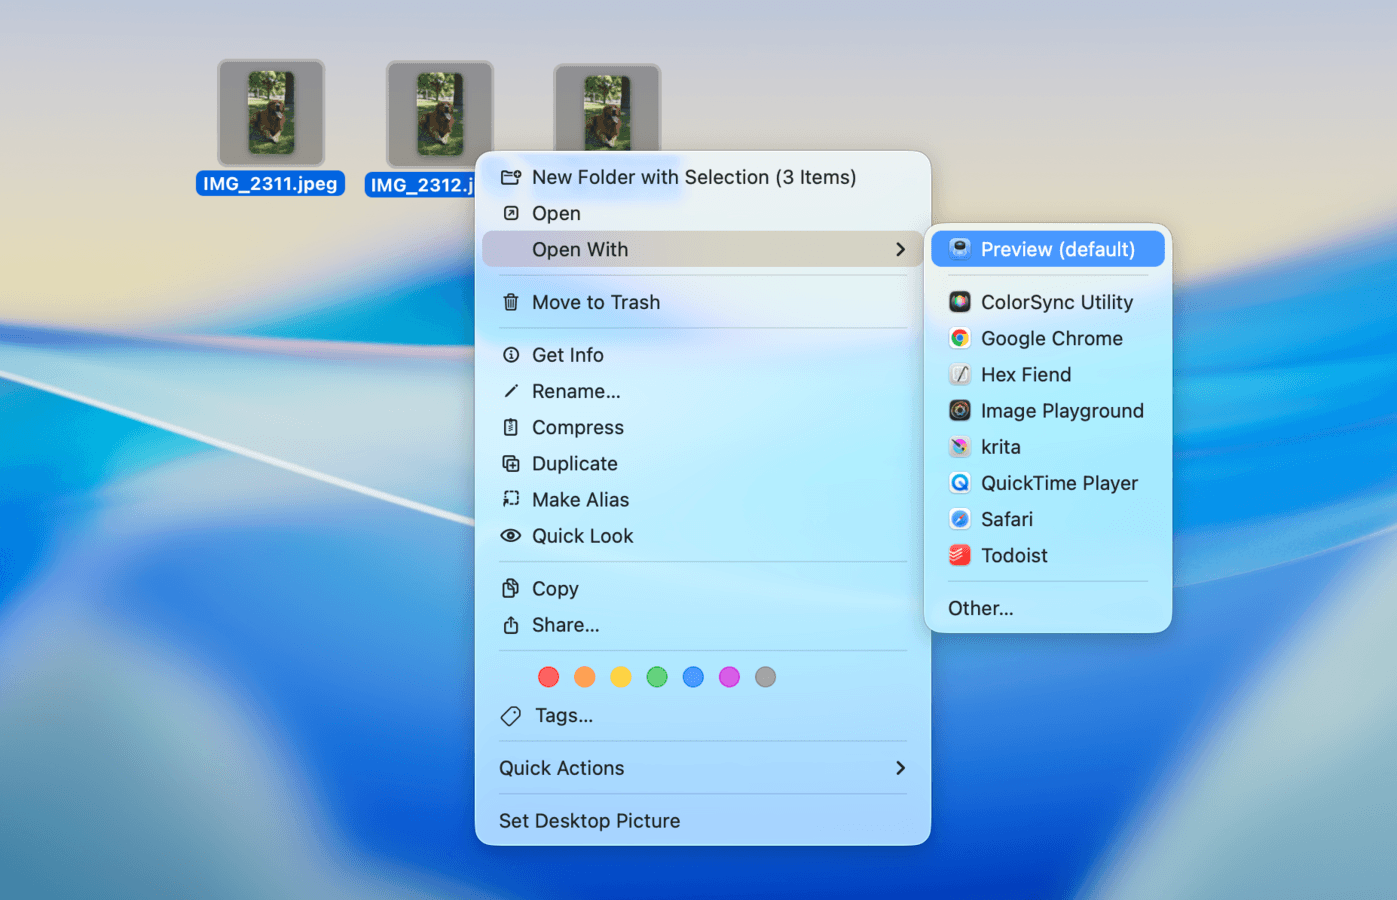
Task: Open with Todoist
Action: [1048, 555]
